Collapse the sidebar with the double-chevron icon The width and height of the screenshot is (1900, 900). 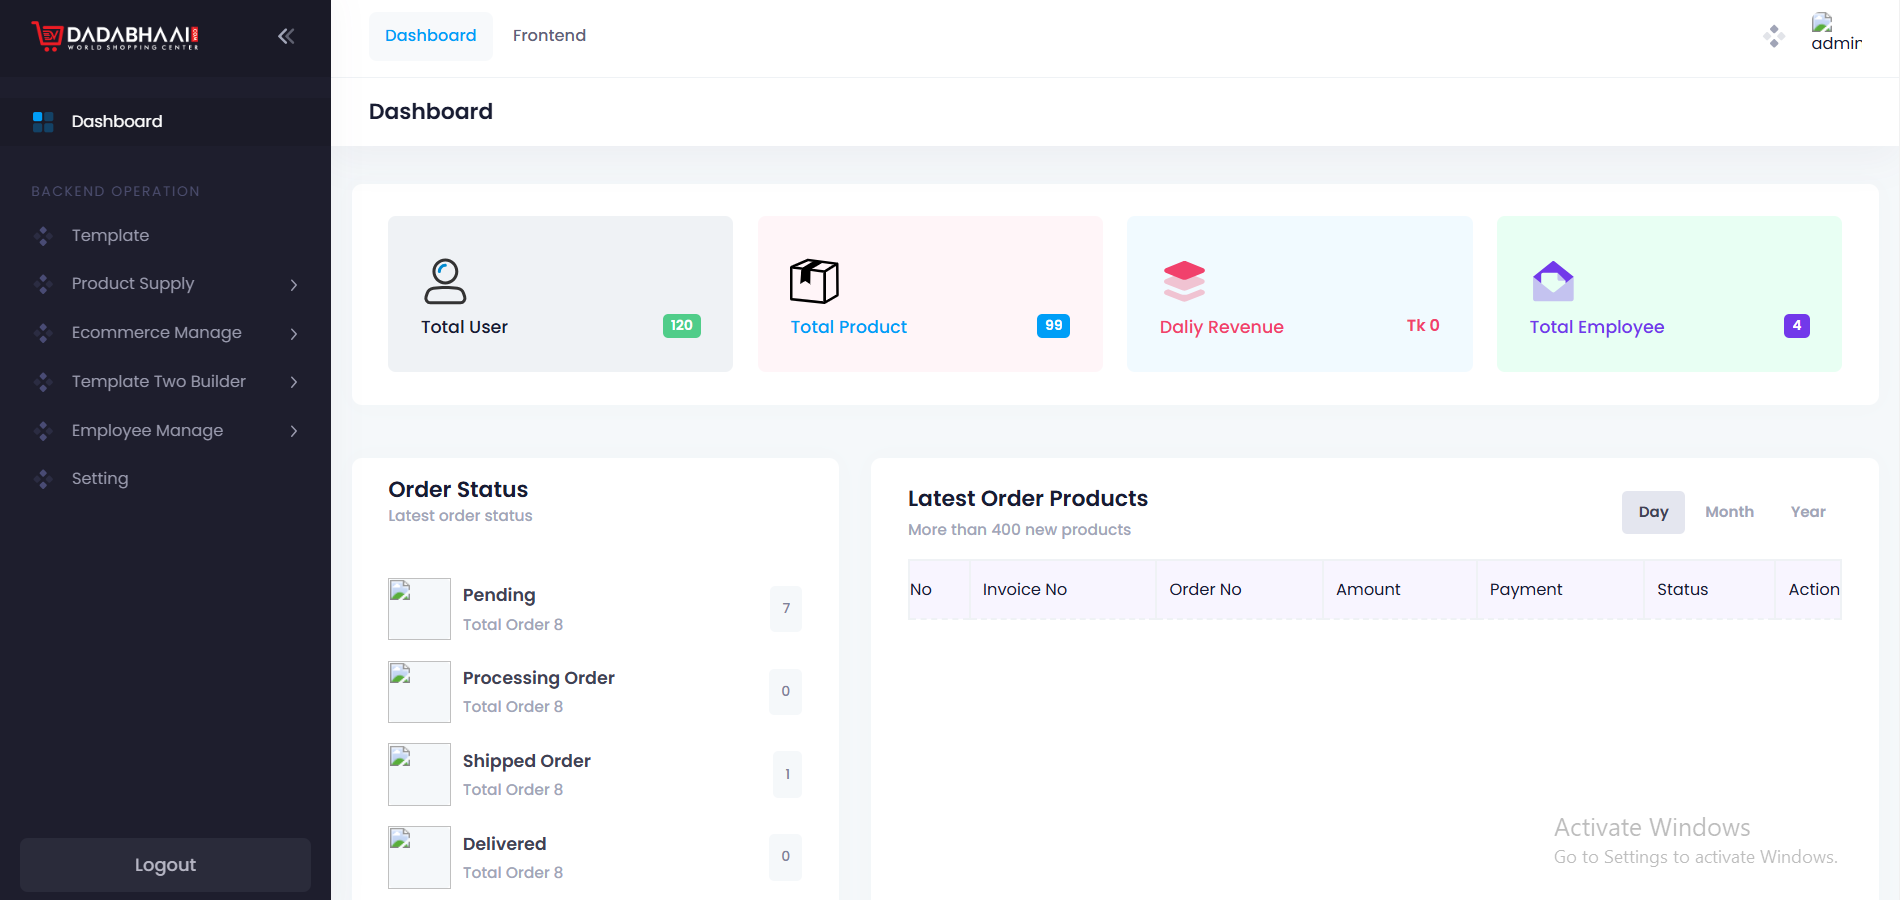coord(286,35)
